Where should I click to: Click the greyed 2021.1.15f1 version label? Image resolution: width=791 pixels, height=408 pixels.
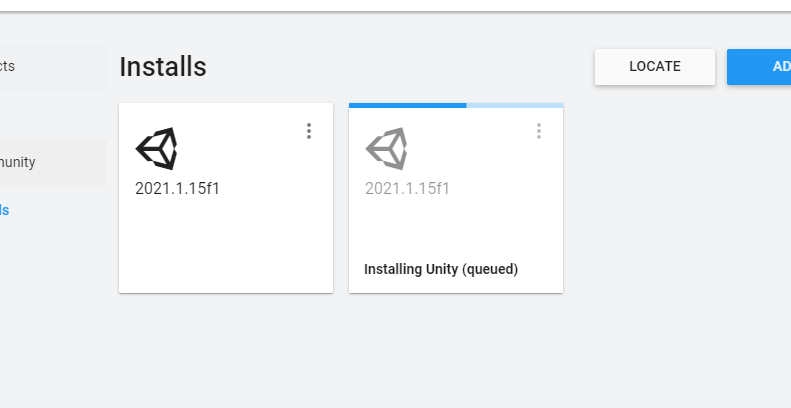tap(407, 188)
